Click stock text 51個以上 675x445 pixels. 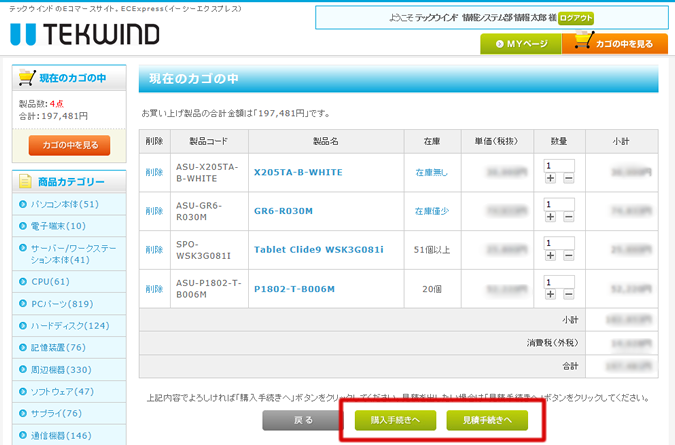[x=432, y=250]
